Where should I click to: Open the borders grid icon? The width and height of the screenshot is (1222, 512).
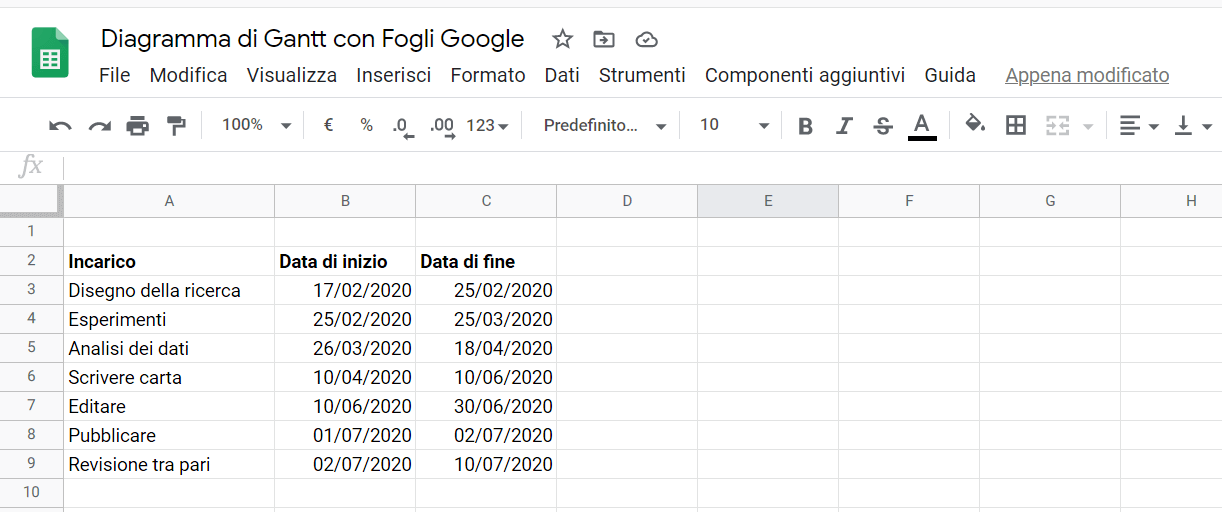point(1016,125)
